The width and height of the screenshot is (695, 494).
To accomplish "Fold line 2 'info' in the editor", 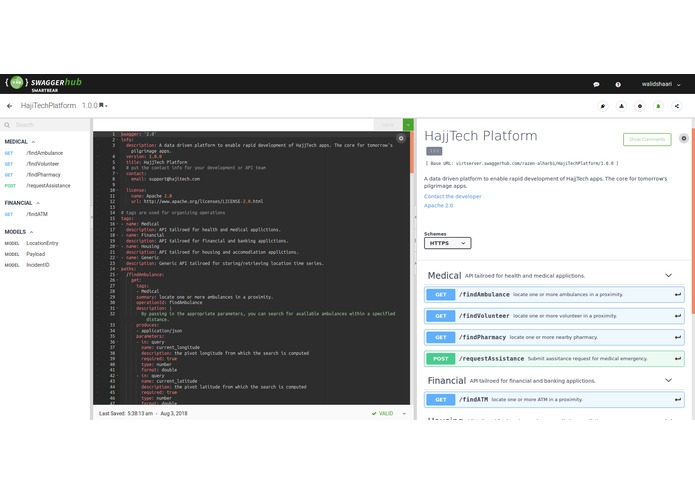I will point(117,140).
